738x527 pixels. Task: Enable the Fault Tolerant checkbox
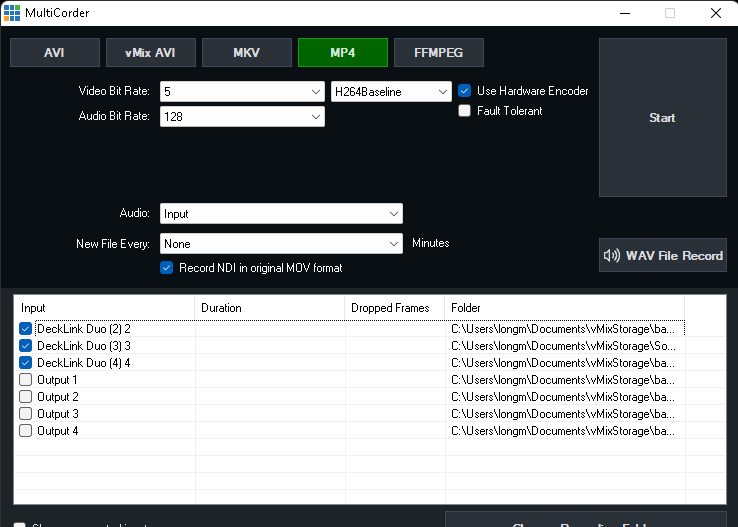[465, 111]
